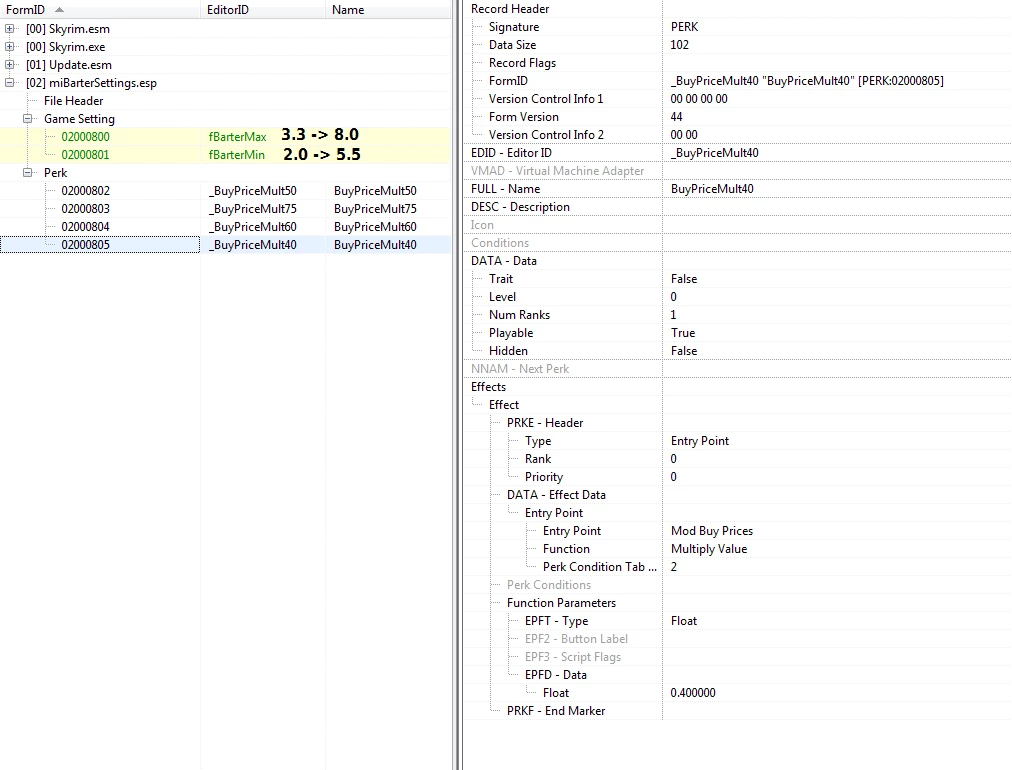Screen dimensions: 1012x770
Task: Click the Name column header
Action: point(388,10)
